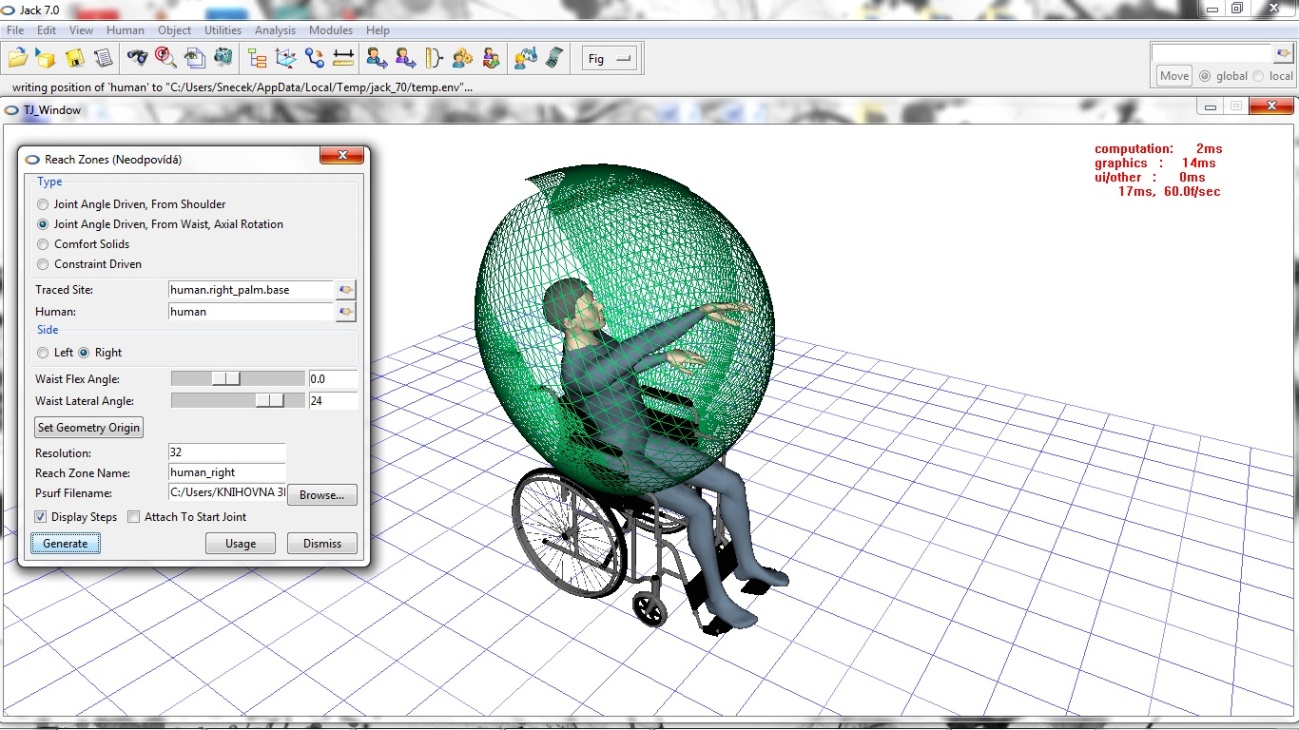Open the Analysis menu
1299x730 pixels.
pos(275,31)
